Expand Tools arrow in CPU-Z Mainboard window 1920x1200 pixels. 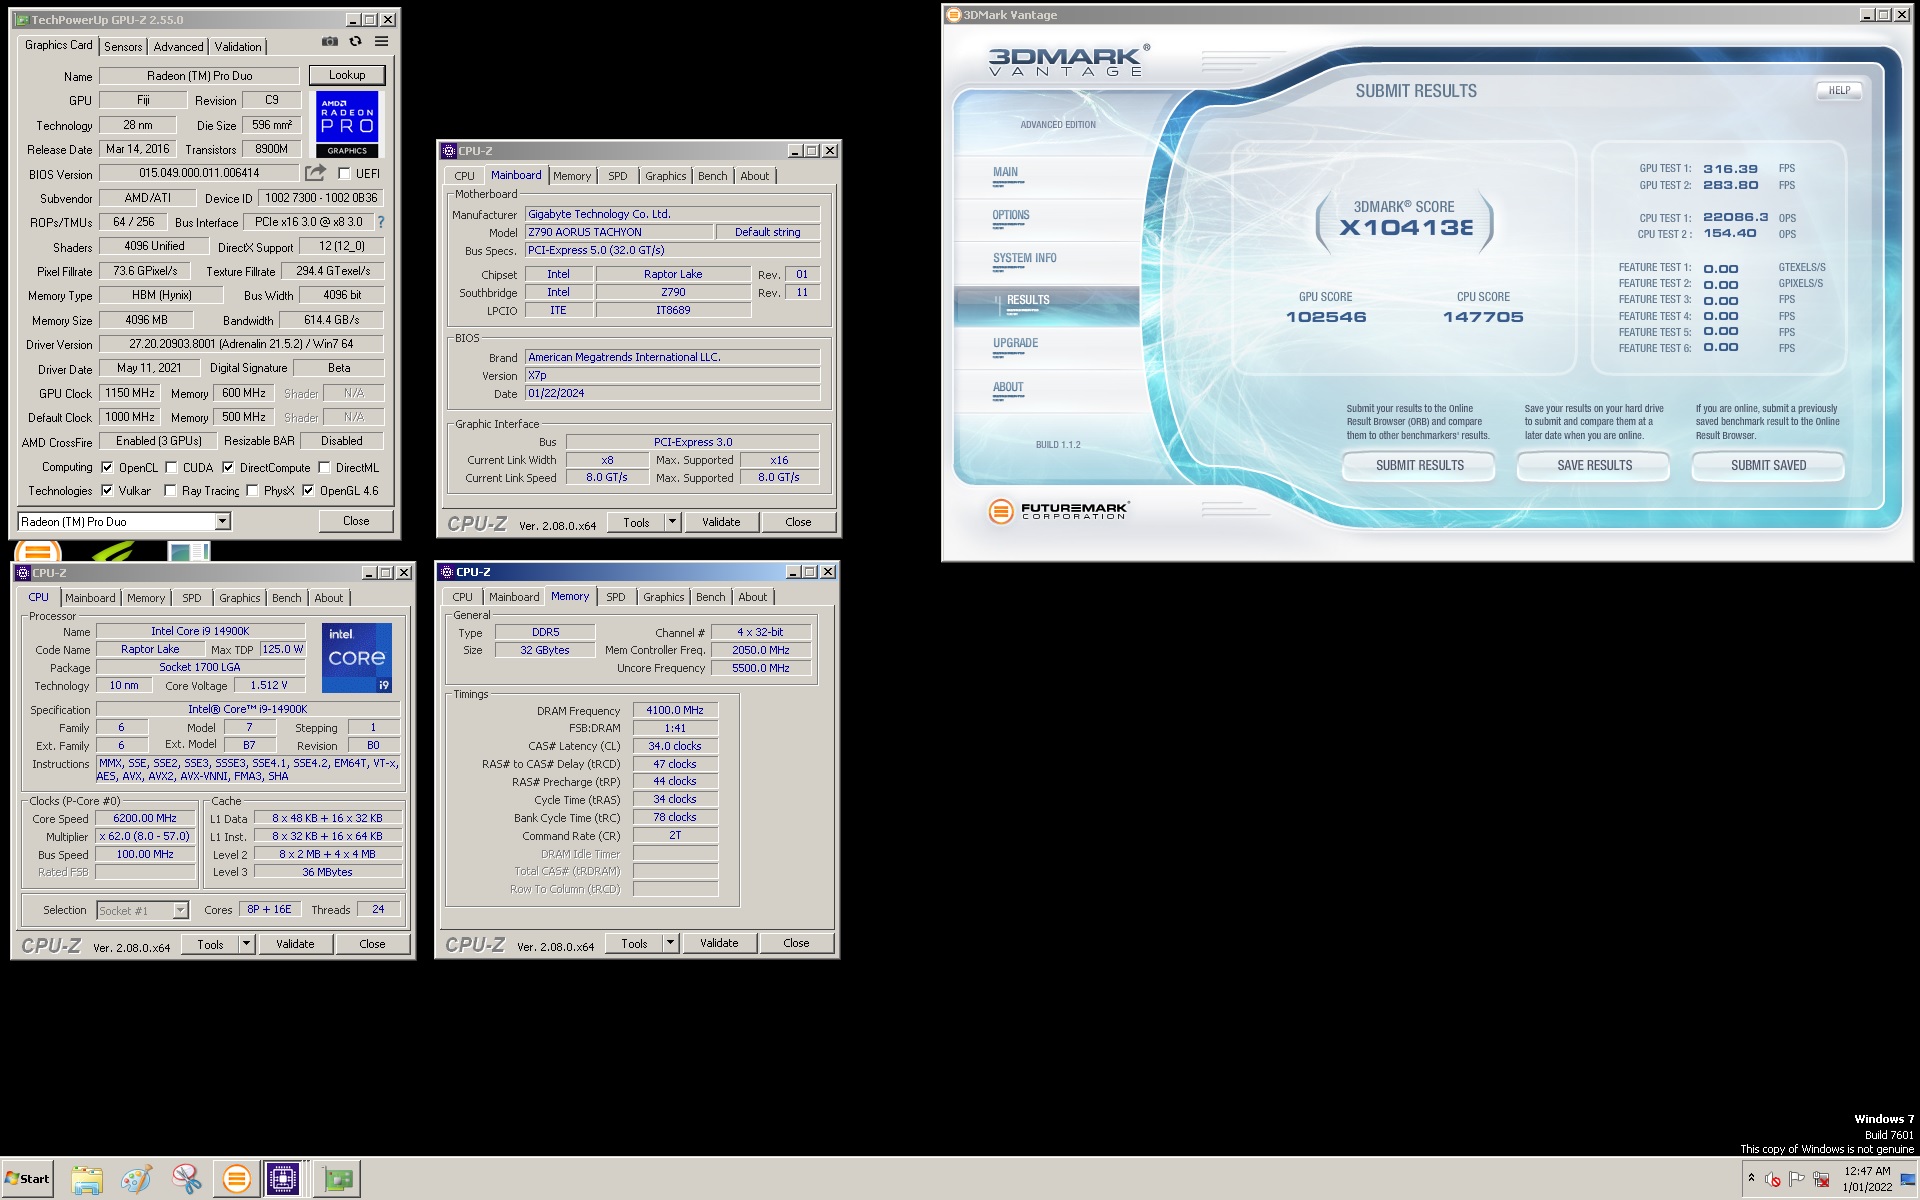672,522
